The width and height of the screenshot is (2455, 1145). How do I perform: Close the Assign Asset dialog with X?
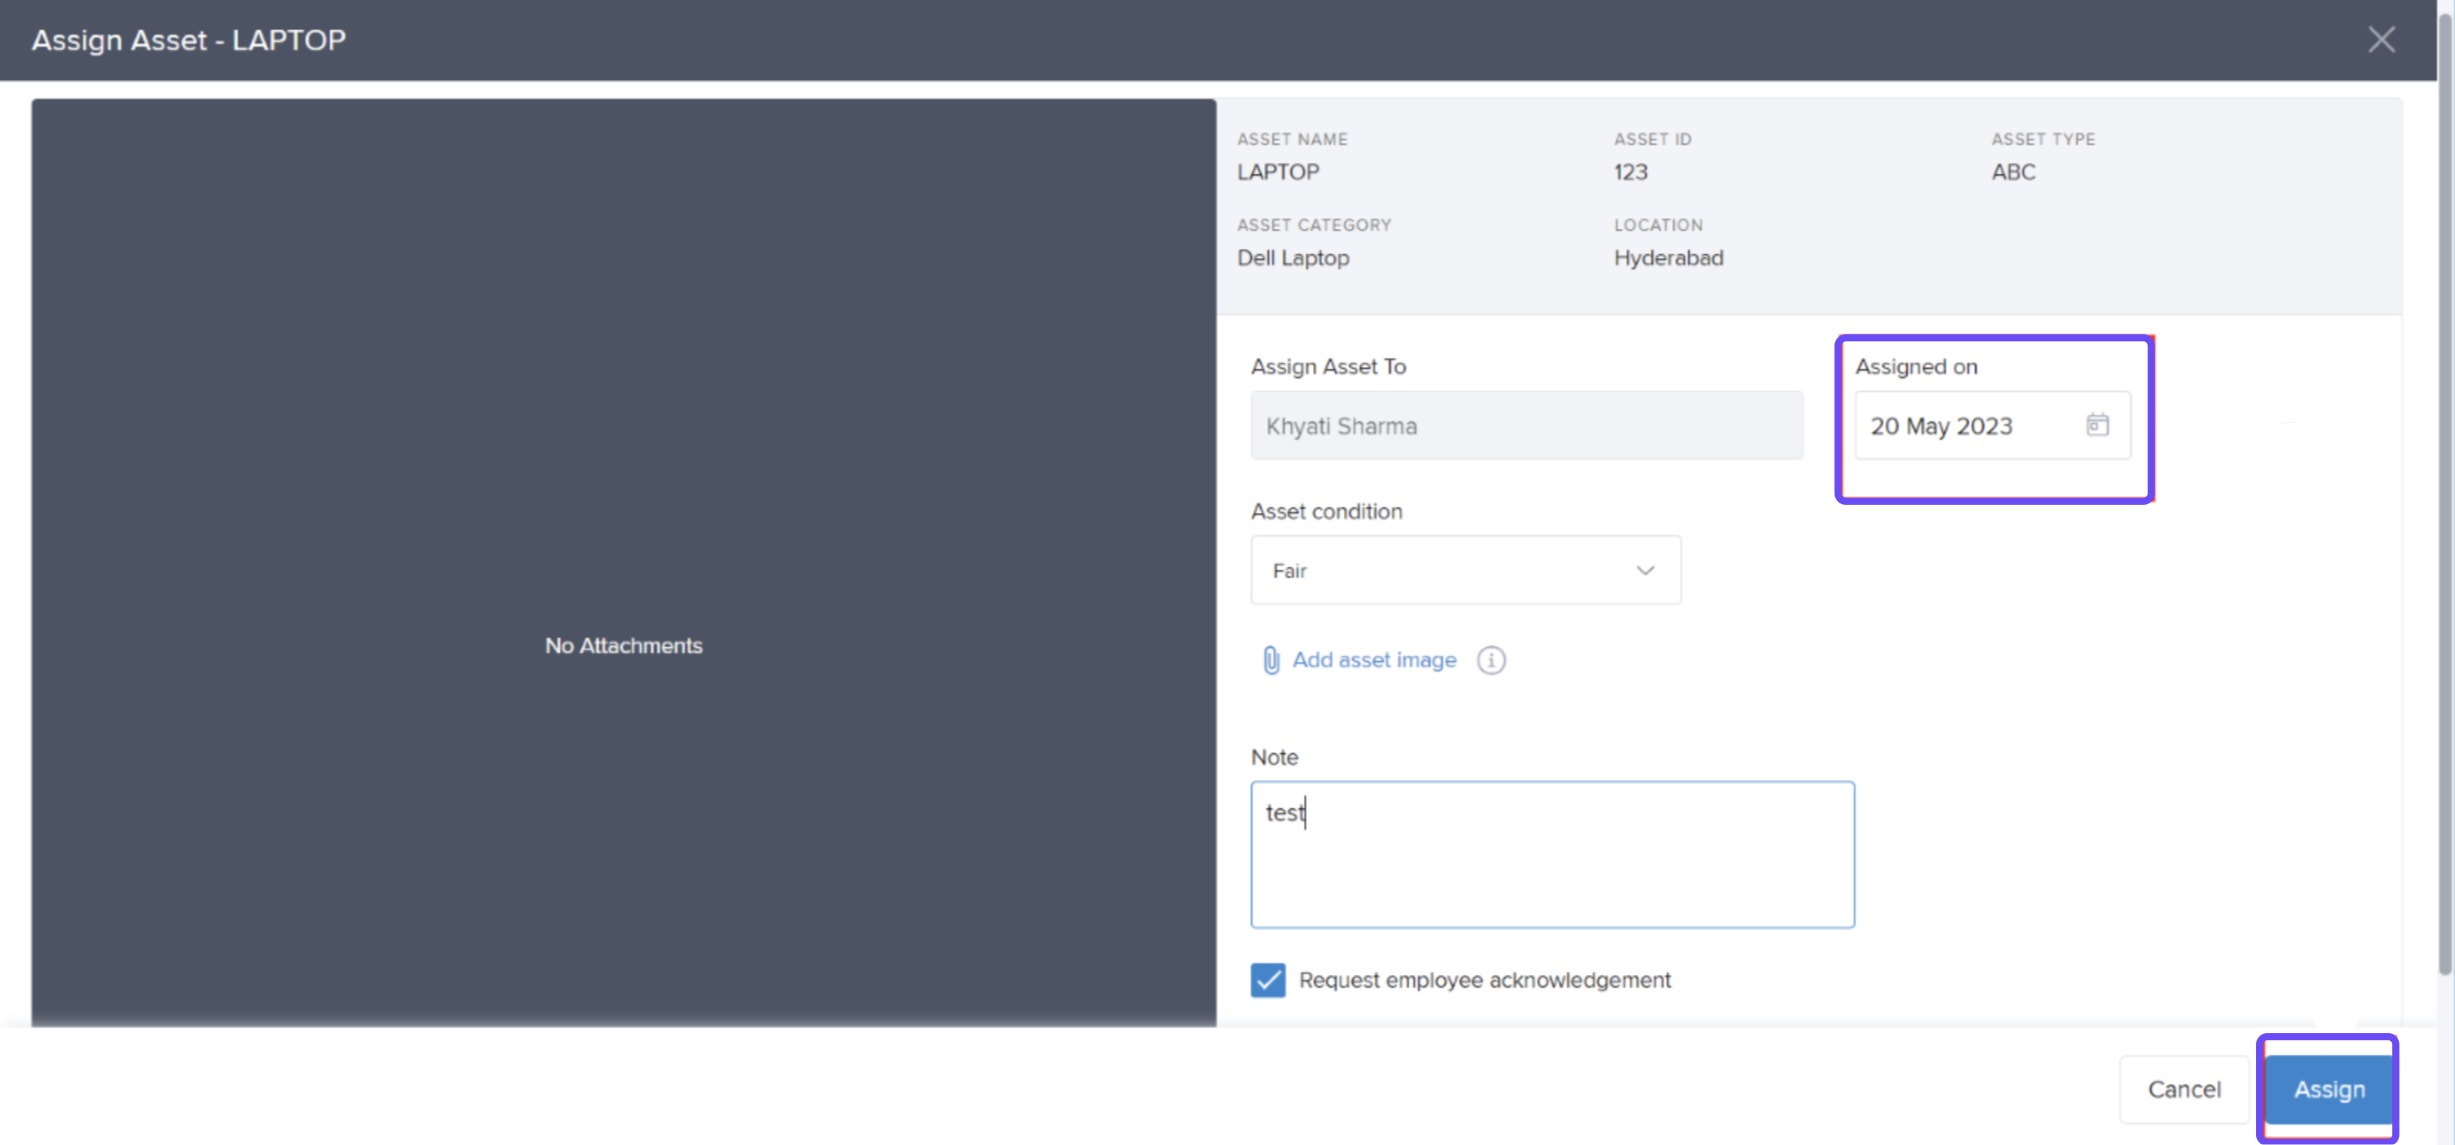[2381, 40]
